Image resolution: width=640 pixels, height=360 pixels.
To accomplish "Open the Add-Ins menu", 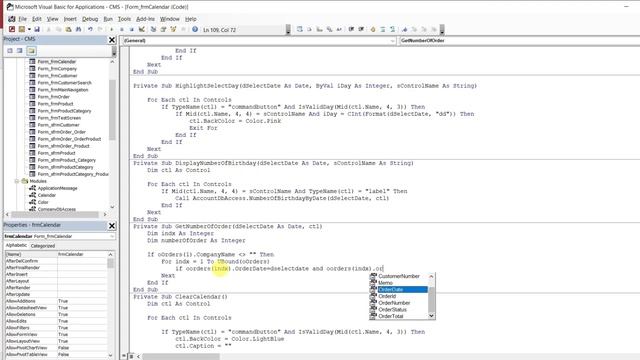I will (145, 19).
